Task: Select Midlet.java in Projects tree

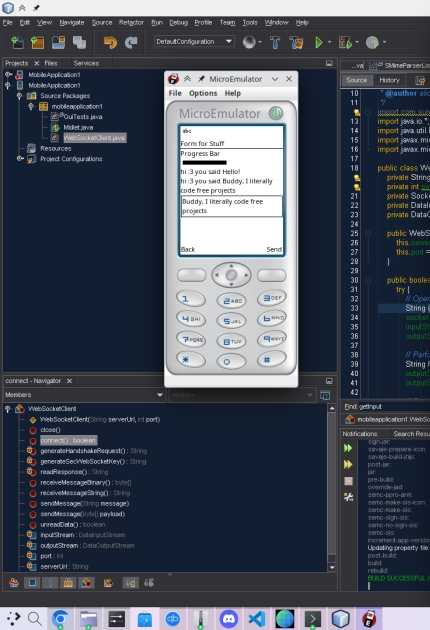Action: coord(78,127)
